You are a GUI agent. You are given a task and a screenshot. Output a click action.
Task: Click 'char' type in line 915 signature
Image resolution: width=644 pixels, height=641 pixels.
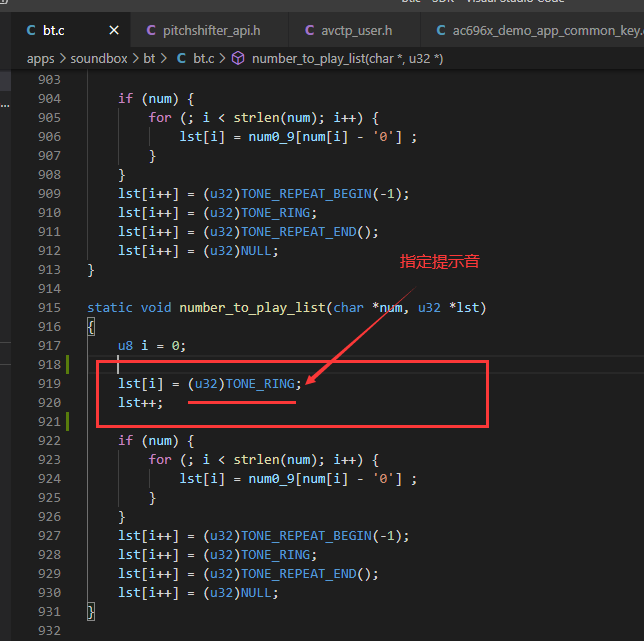[x=348, y=308]
